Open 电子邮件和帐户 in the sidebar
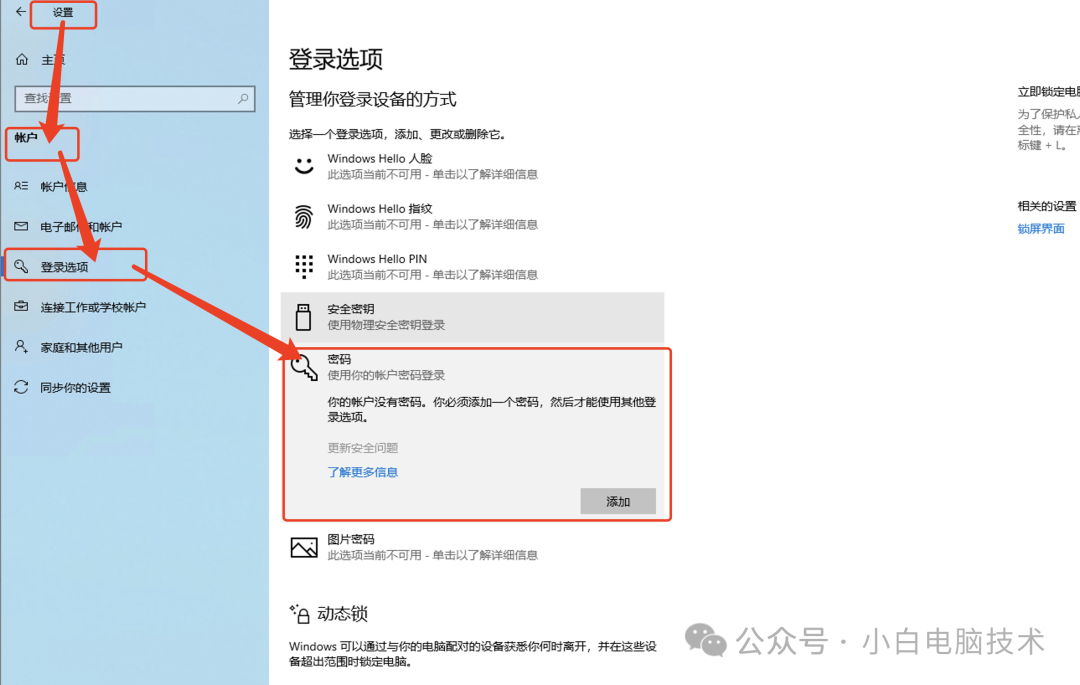Image resolution: width=1080 pixels, height=685 pixels. [x=81, y=226]
